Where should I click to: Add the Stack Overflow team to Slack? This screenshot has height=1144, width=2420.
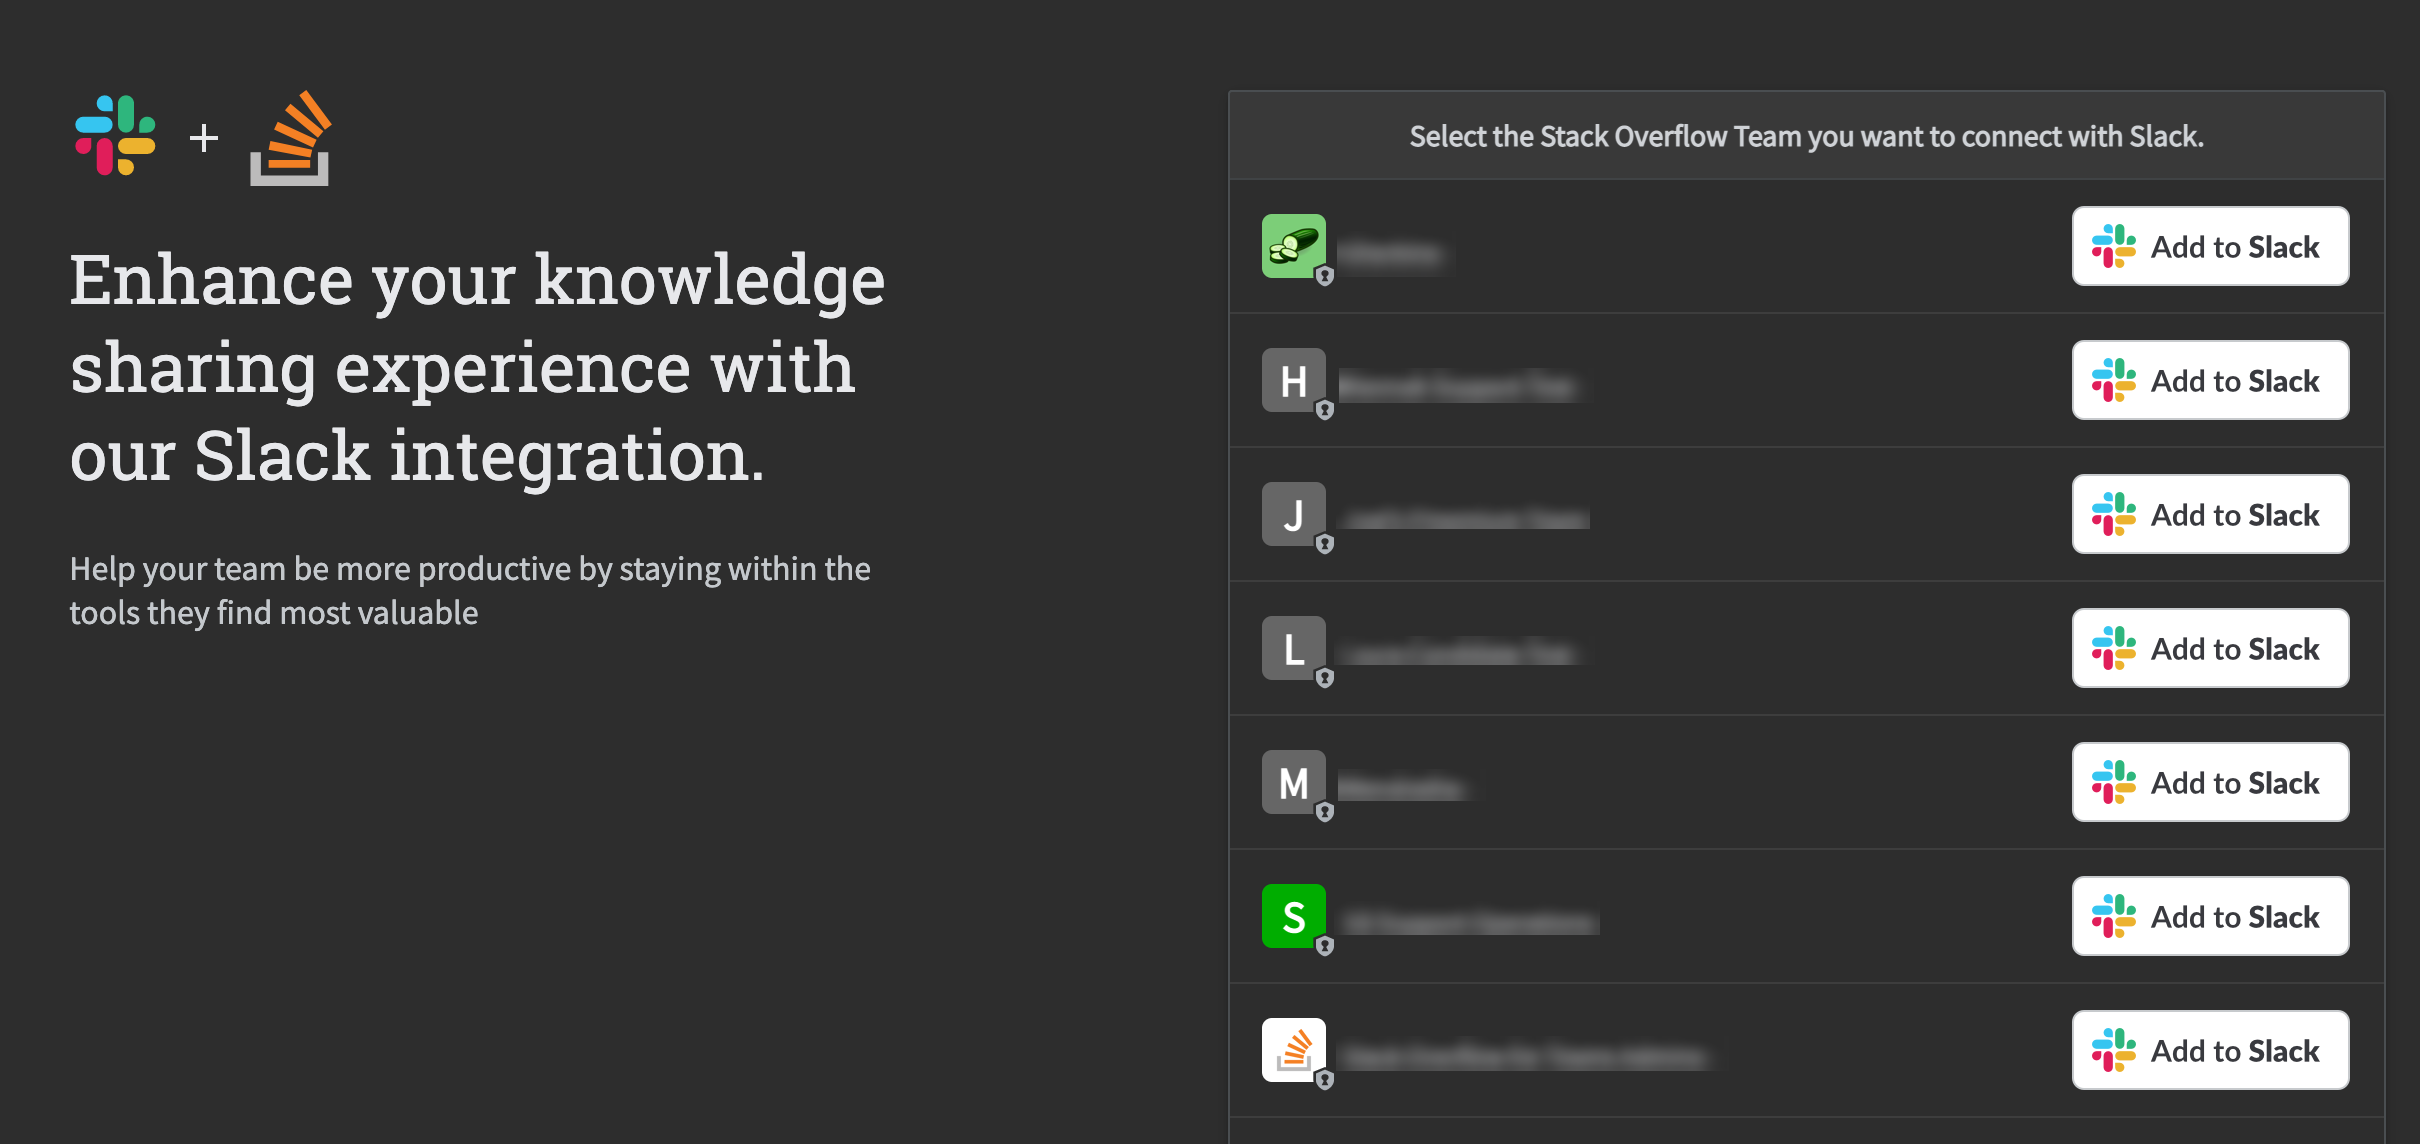point(2210,1050)
